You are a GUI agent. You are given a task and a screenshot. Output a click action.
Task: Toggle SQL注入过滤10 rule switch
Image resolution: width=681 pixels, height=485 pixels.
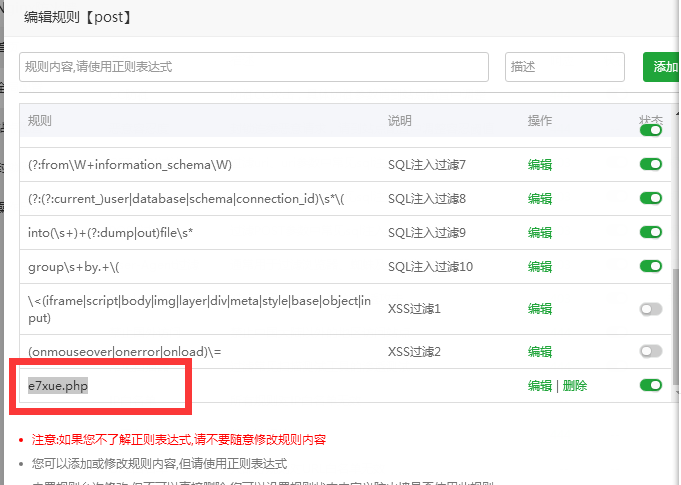pyautogui.click(x=651, y=266)
